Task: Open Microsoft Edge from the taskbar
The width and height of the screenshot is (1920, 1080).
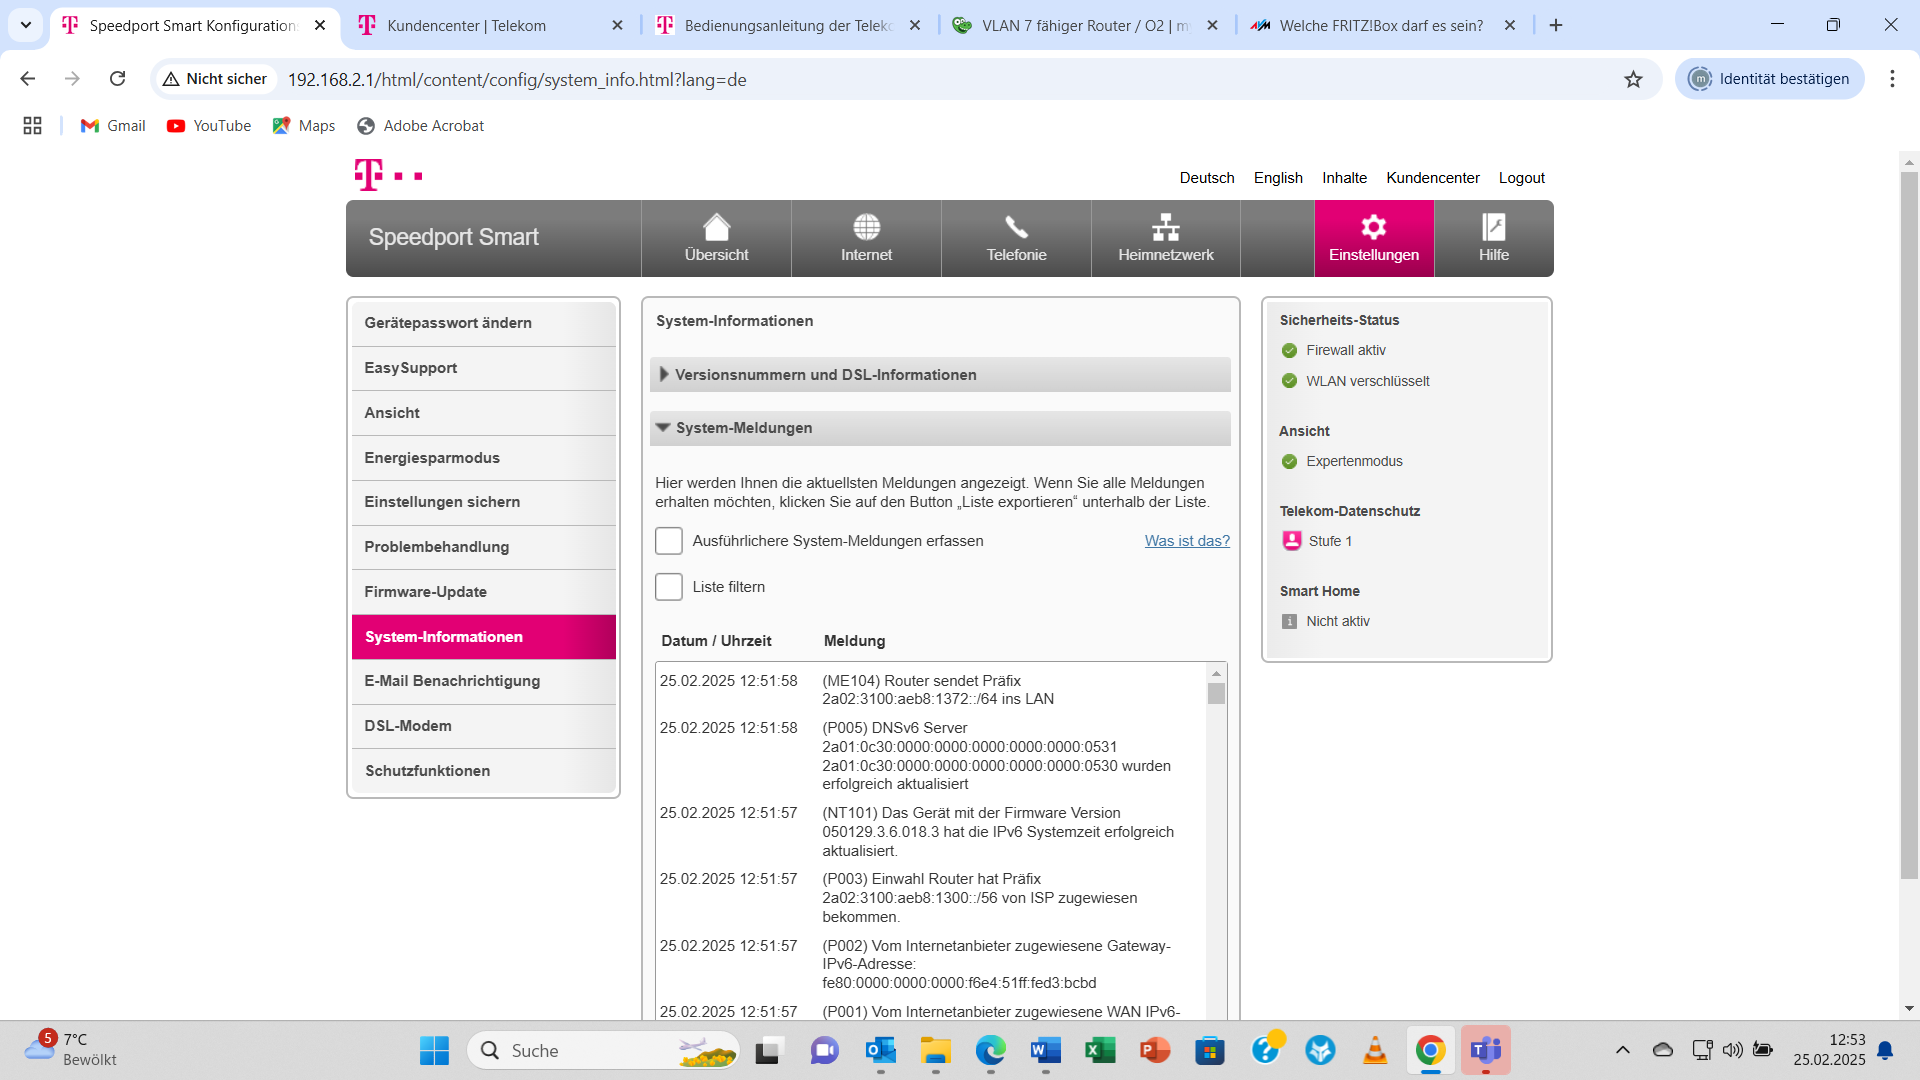Action: [x=991, y=1050]
